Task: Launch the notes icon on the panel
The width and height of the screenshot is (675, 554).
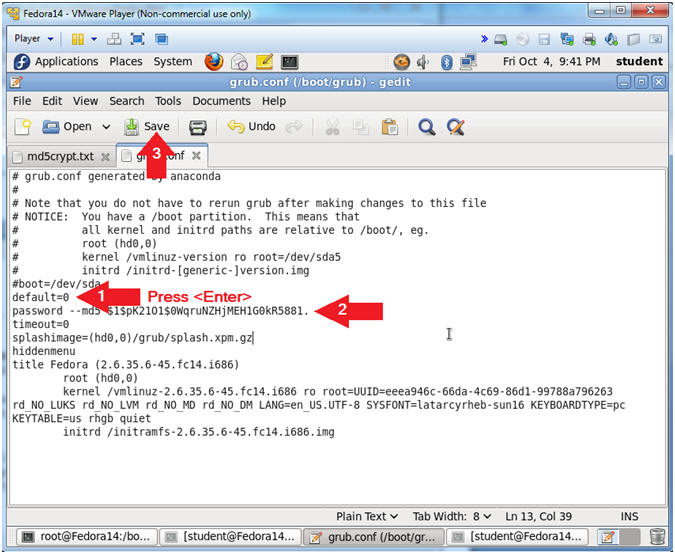Action: click(264, 62)
